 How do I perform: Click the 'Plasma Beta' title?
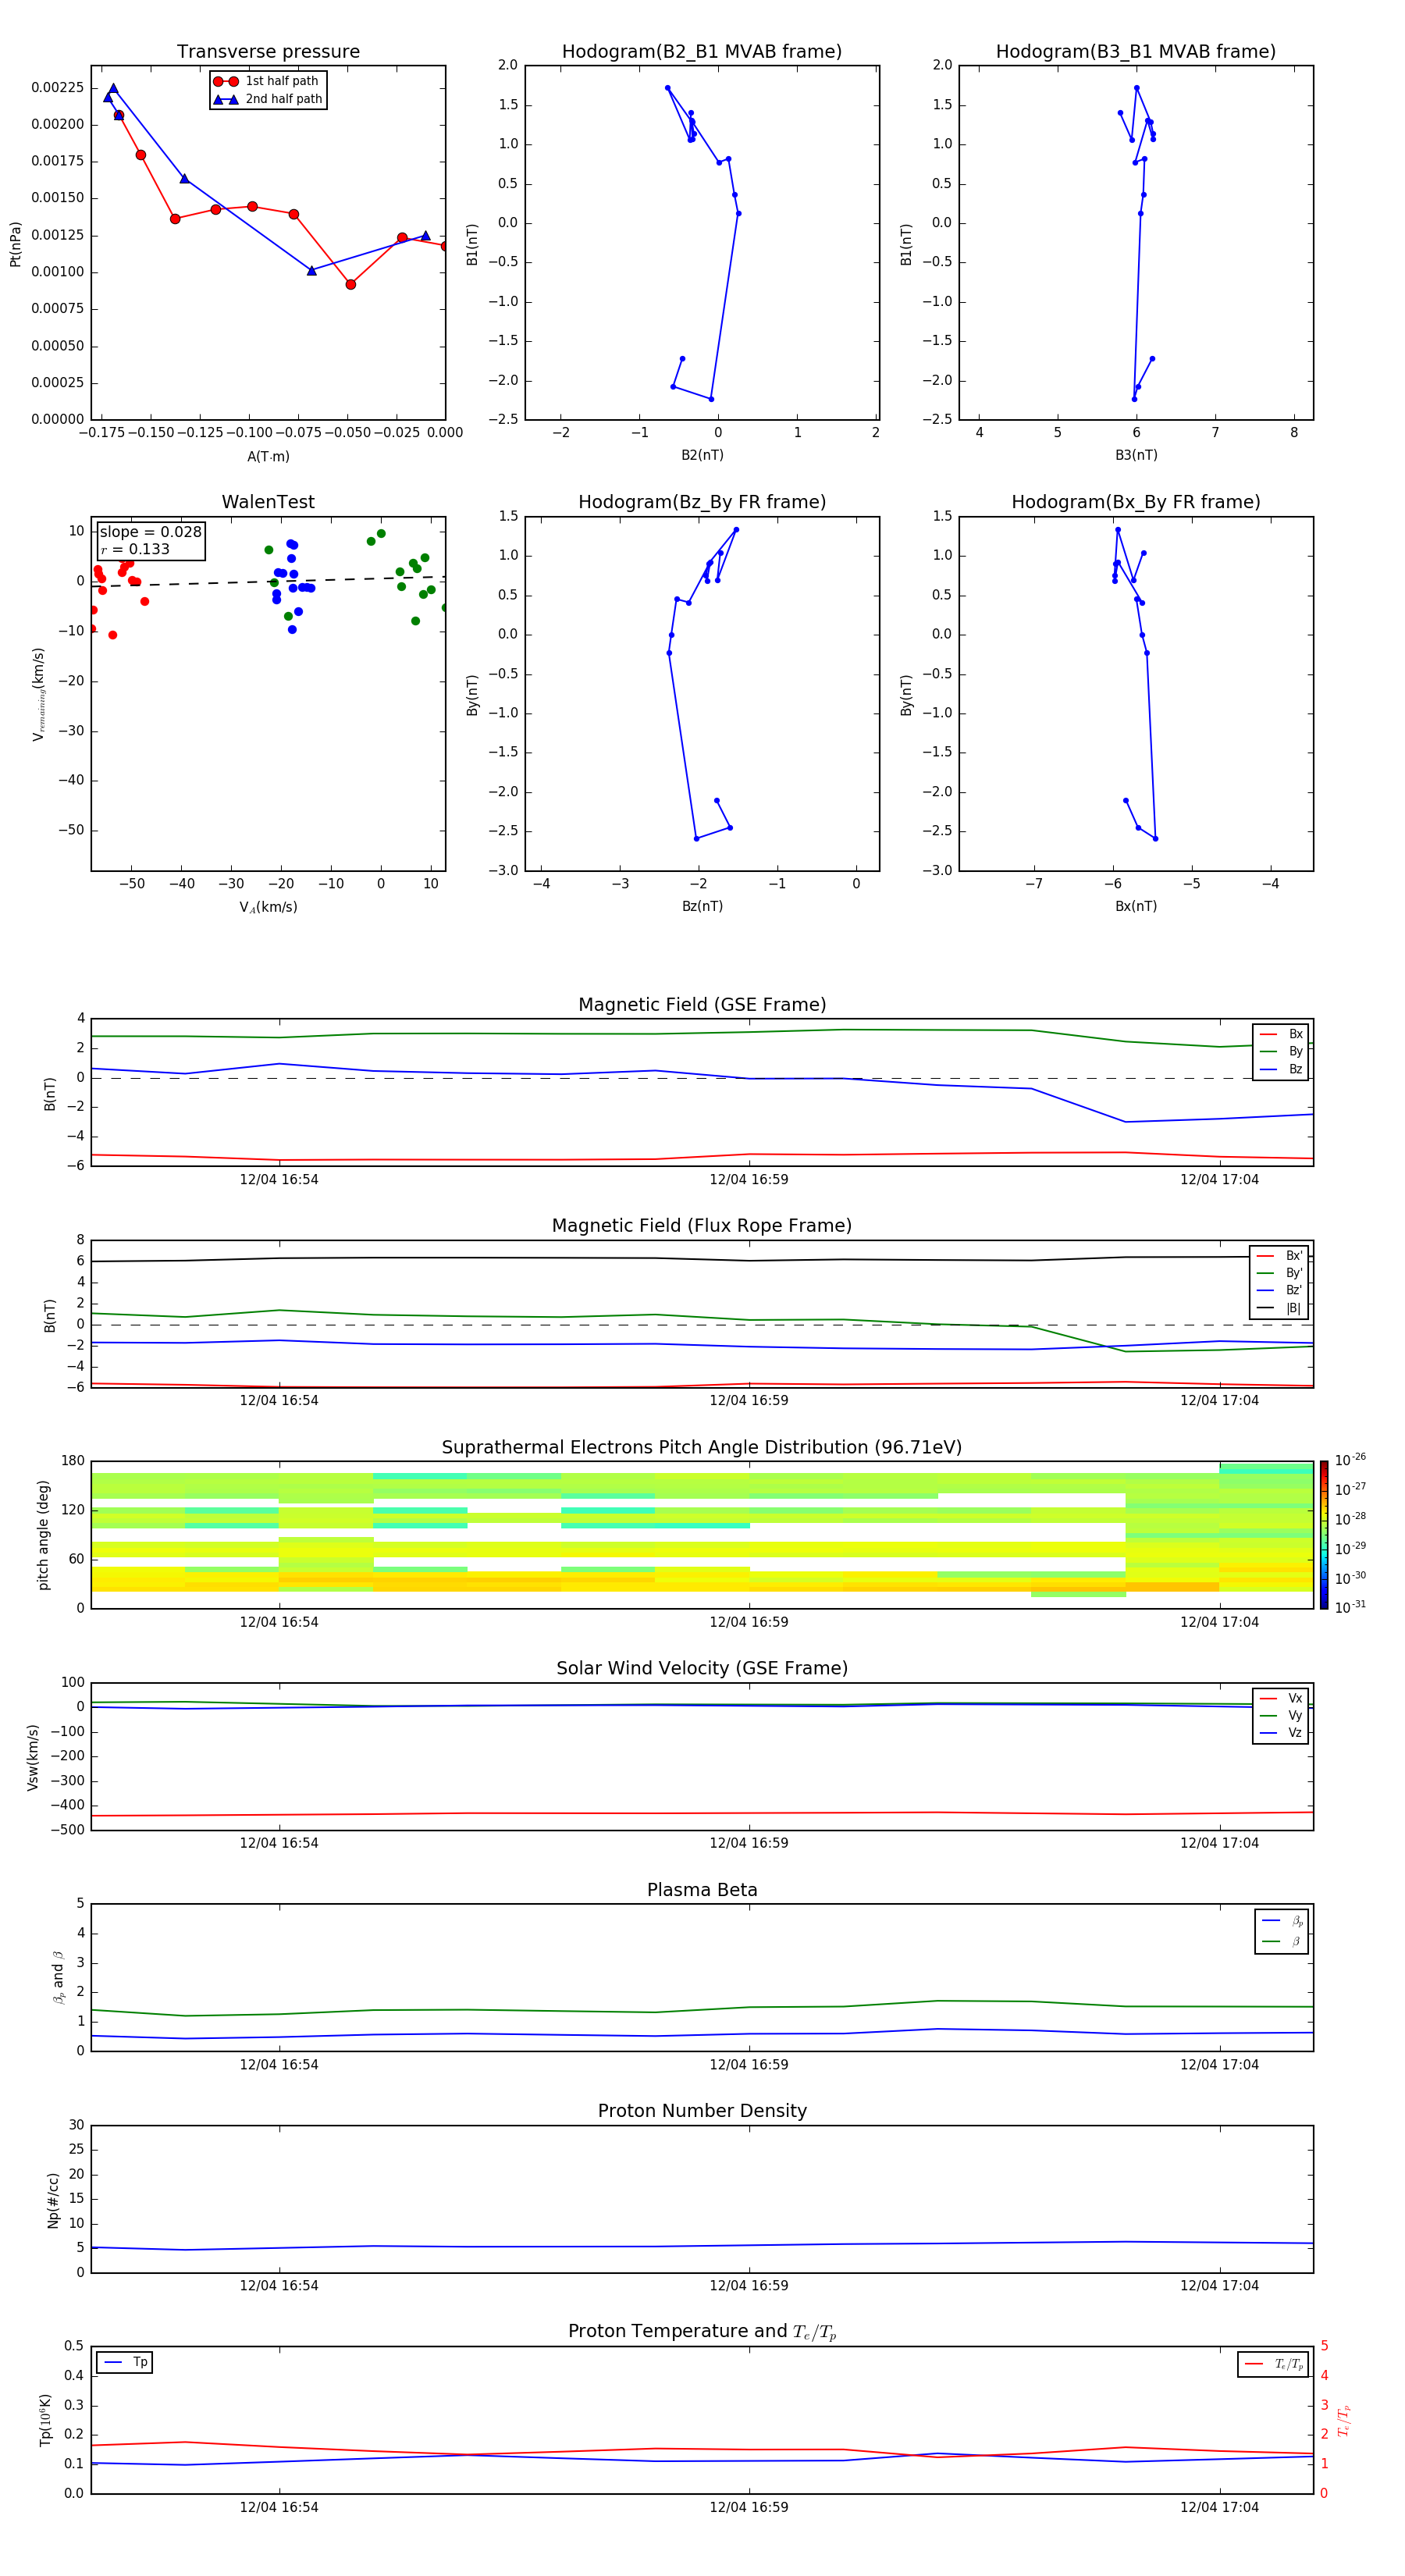coord(702,1890)
